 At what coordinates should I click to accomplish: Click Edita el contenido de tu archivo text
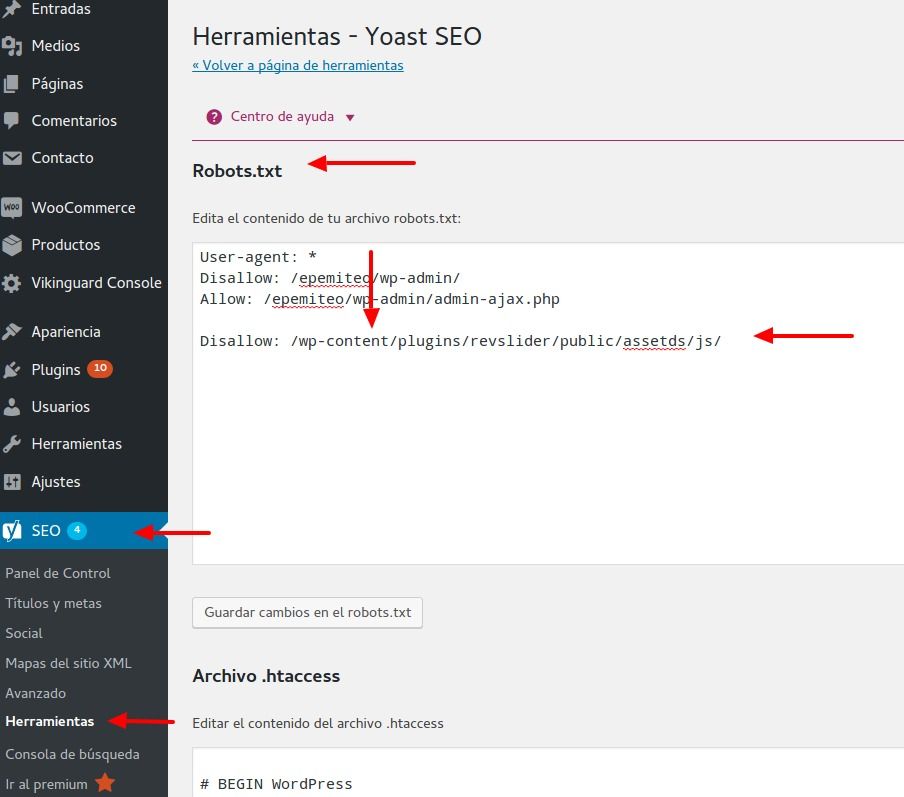326,219
